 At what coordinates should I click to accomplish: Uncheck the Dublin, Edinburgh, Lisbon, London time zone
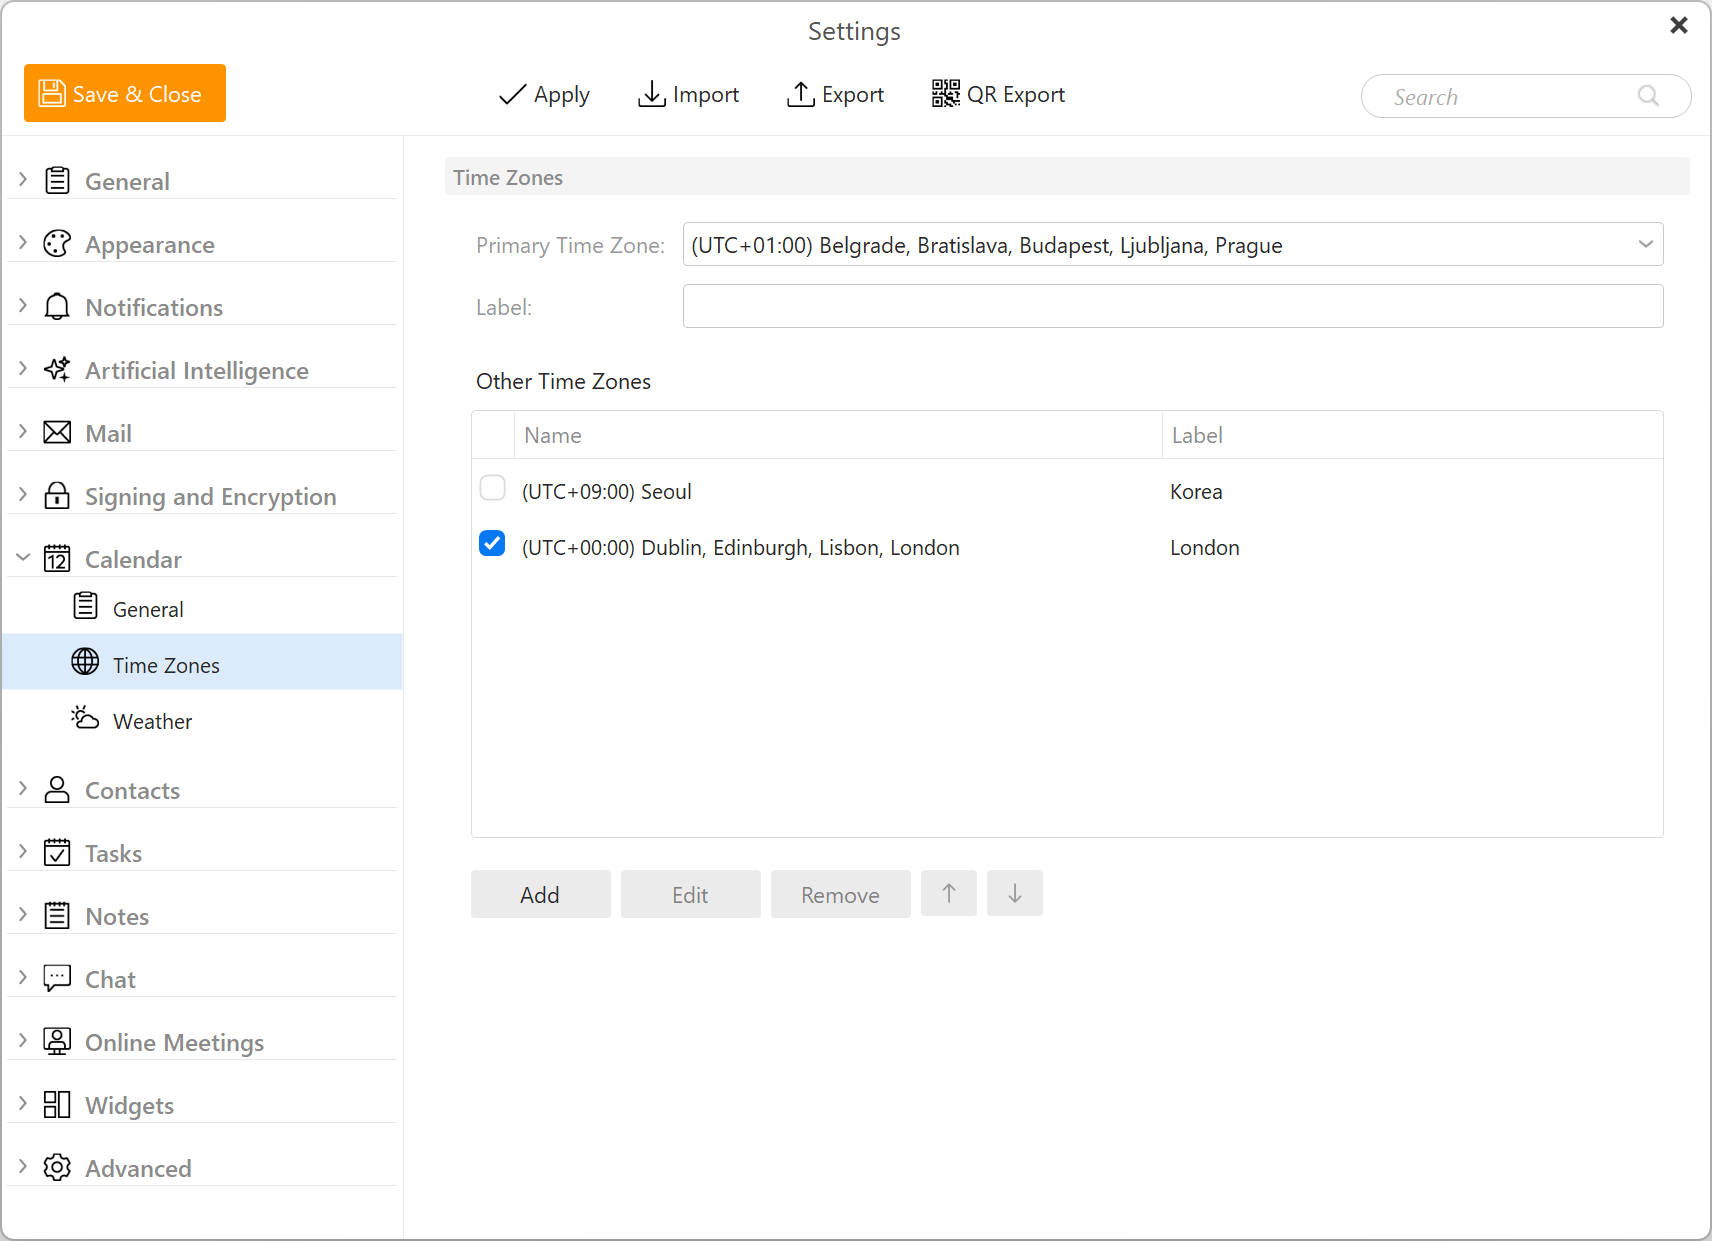(492, 543)
